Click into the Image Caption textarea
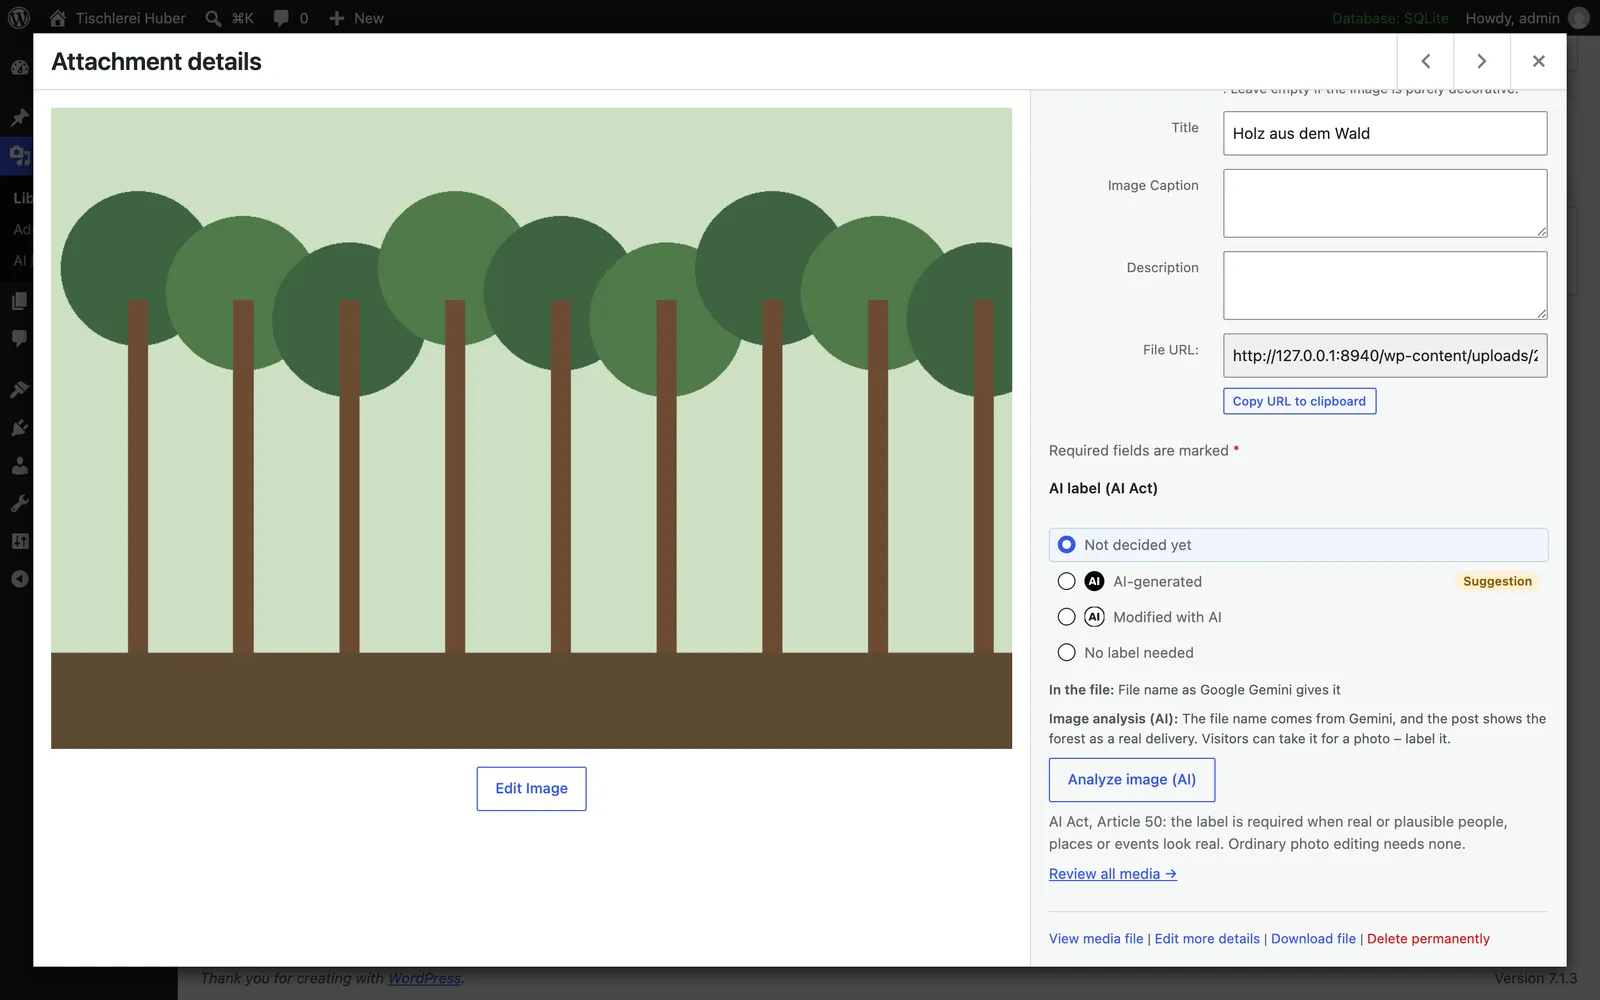This screenshot has width=1600, height=1000. pos(1385,203)
